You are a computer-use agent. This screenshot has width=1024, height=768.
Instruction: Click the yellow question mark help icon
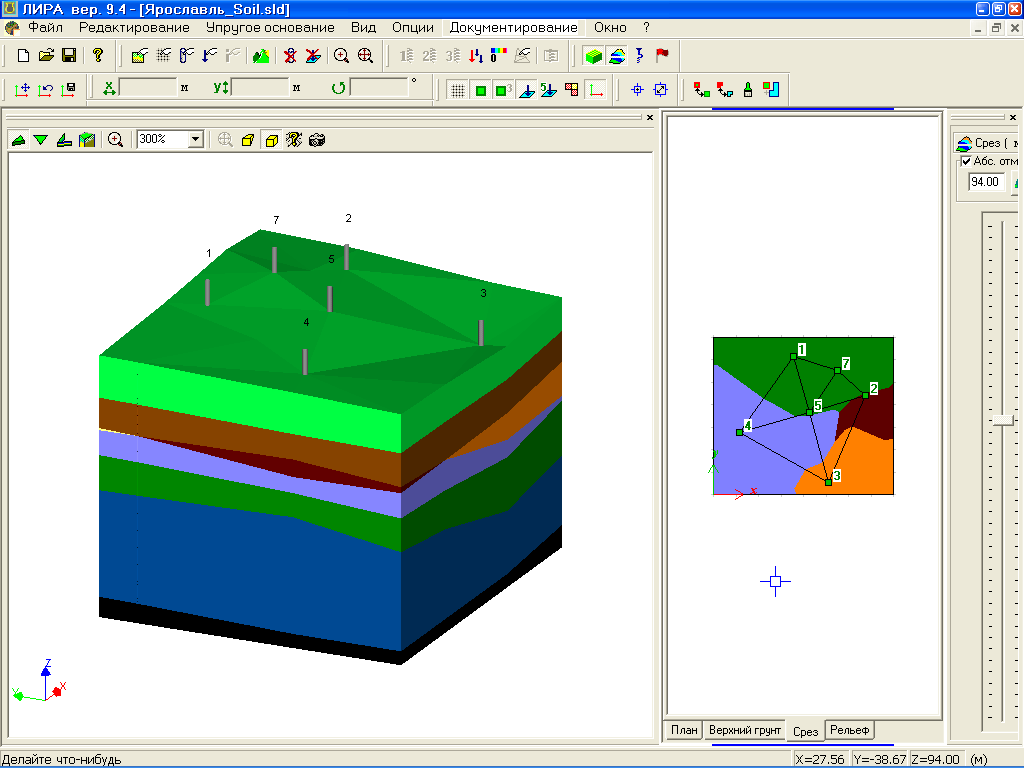pyautogui.click(x=97, y=56)
